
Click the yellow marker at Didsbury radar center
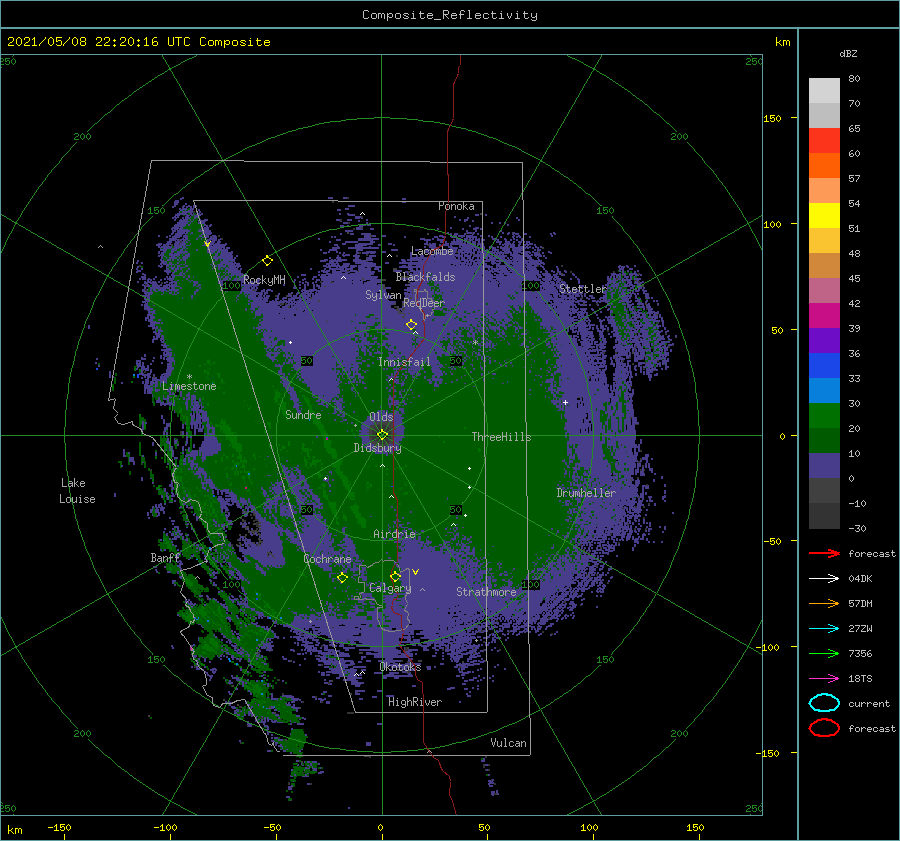click(x=382, y=435)
